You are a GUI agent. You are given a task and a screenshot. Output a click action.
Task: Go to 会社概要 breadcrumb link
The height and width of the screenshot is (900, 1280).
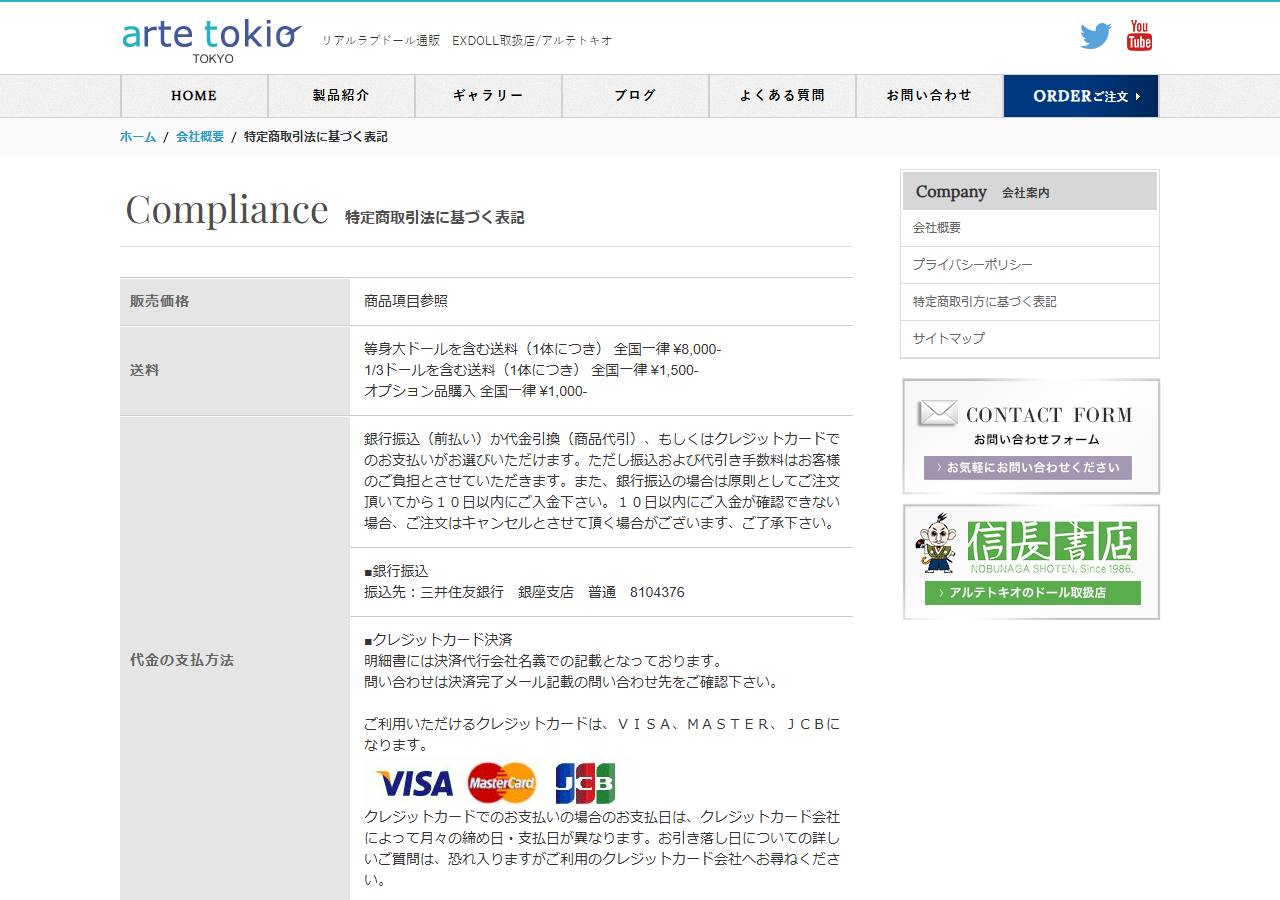(x=200, y=137)
